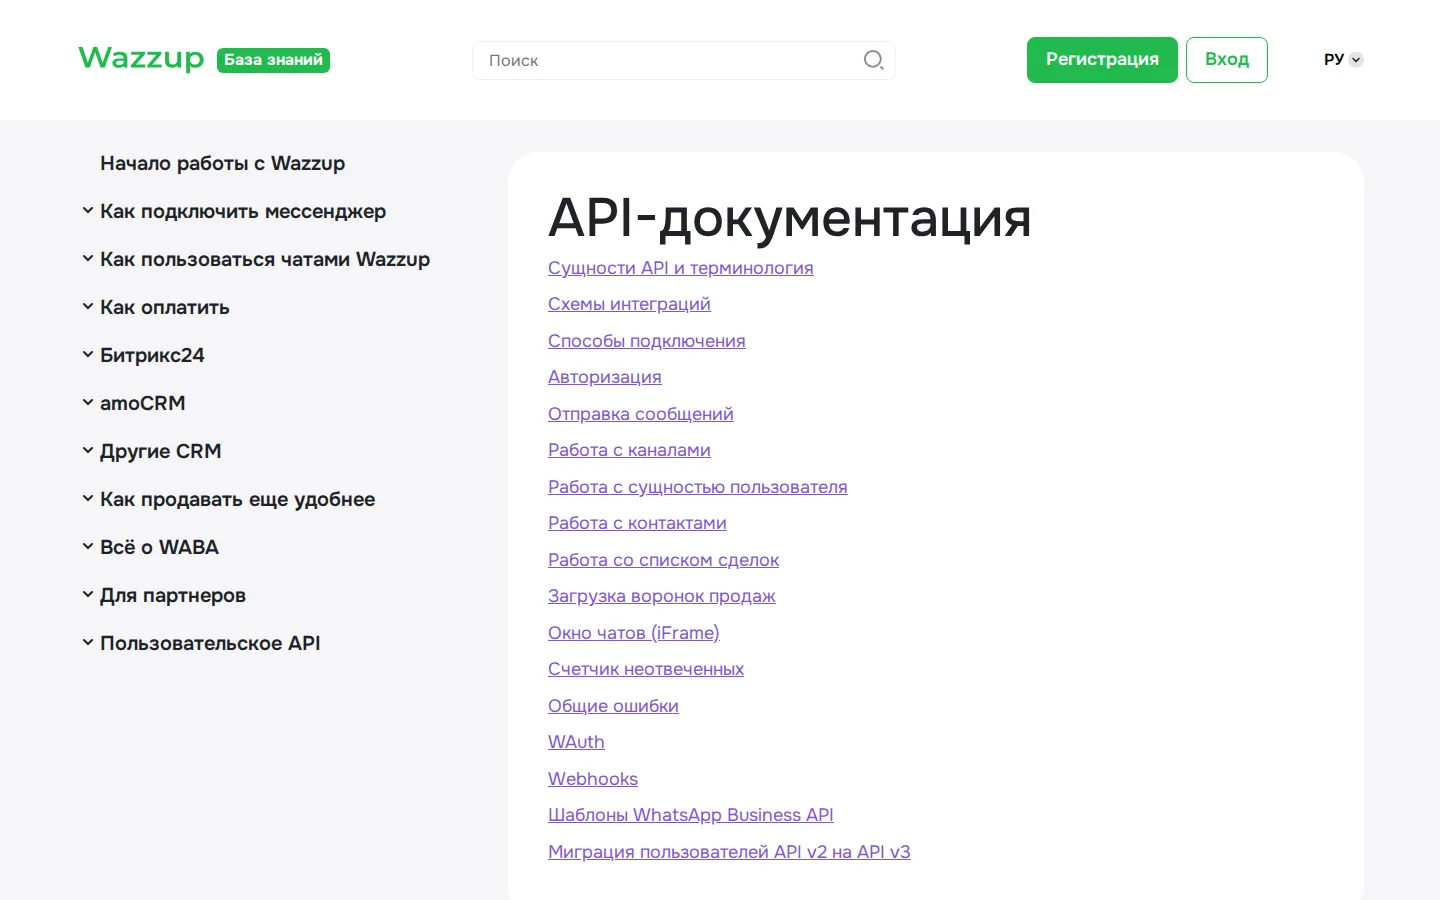Expand chevron beside Другие CRM
Image resolution: width=1440 pixels, height=900 pixels.
click(x=88, y=451)
